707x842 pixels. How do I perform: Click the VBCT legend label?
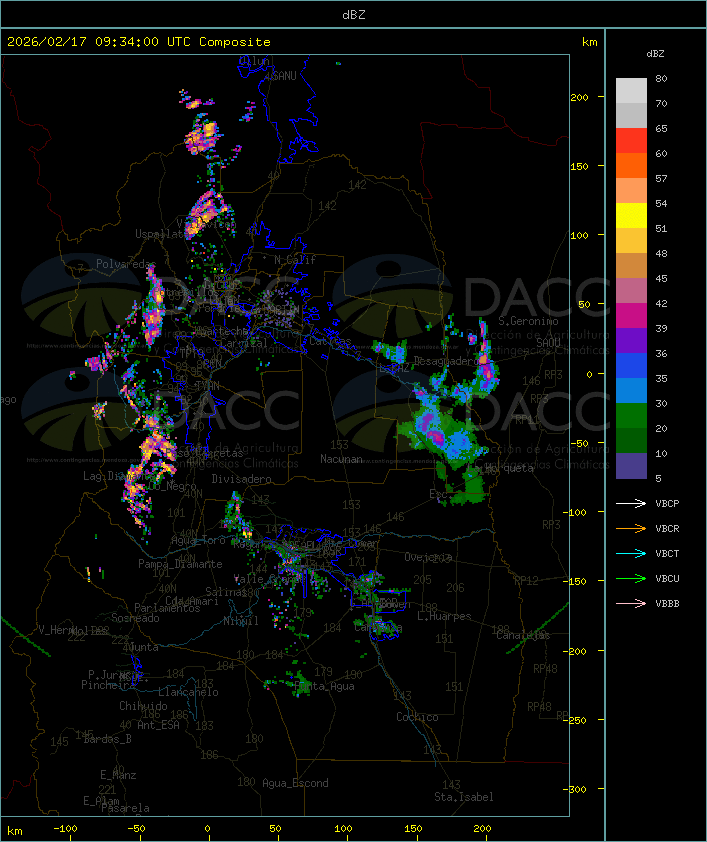pos(667,554)
